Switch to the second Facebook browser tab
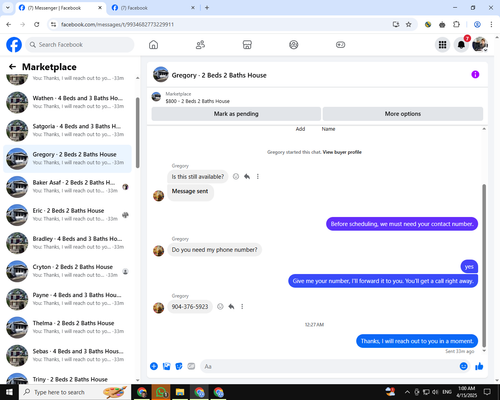Image resolution: width=500 pixels, height=400 pixels. pos(153,8)
